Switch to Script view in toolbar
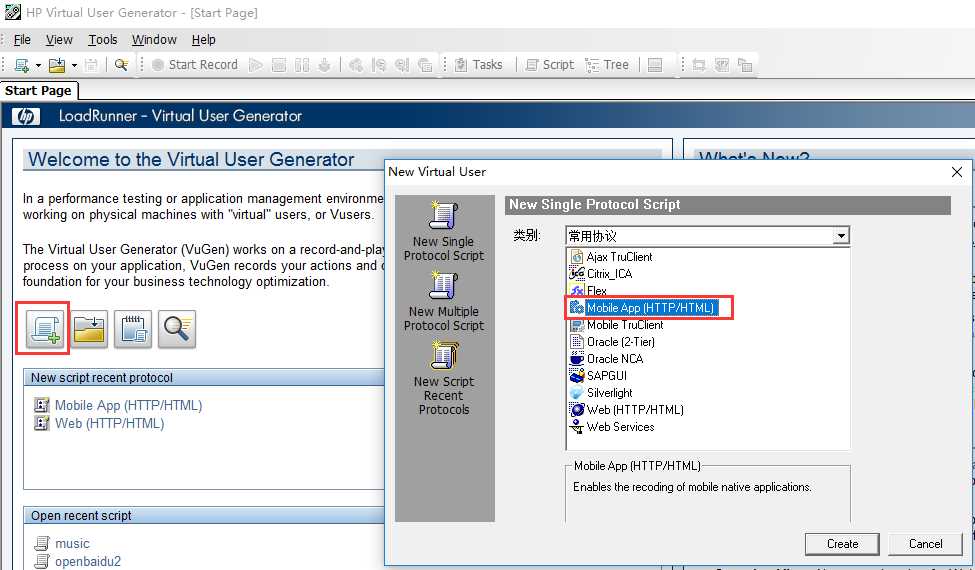The height and width of the screenshot is (570, 975). coord(550,65)
